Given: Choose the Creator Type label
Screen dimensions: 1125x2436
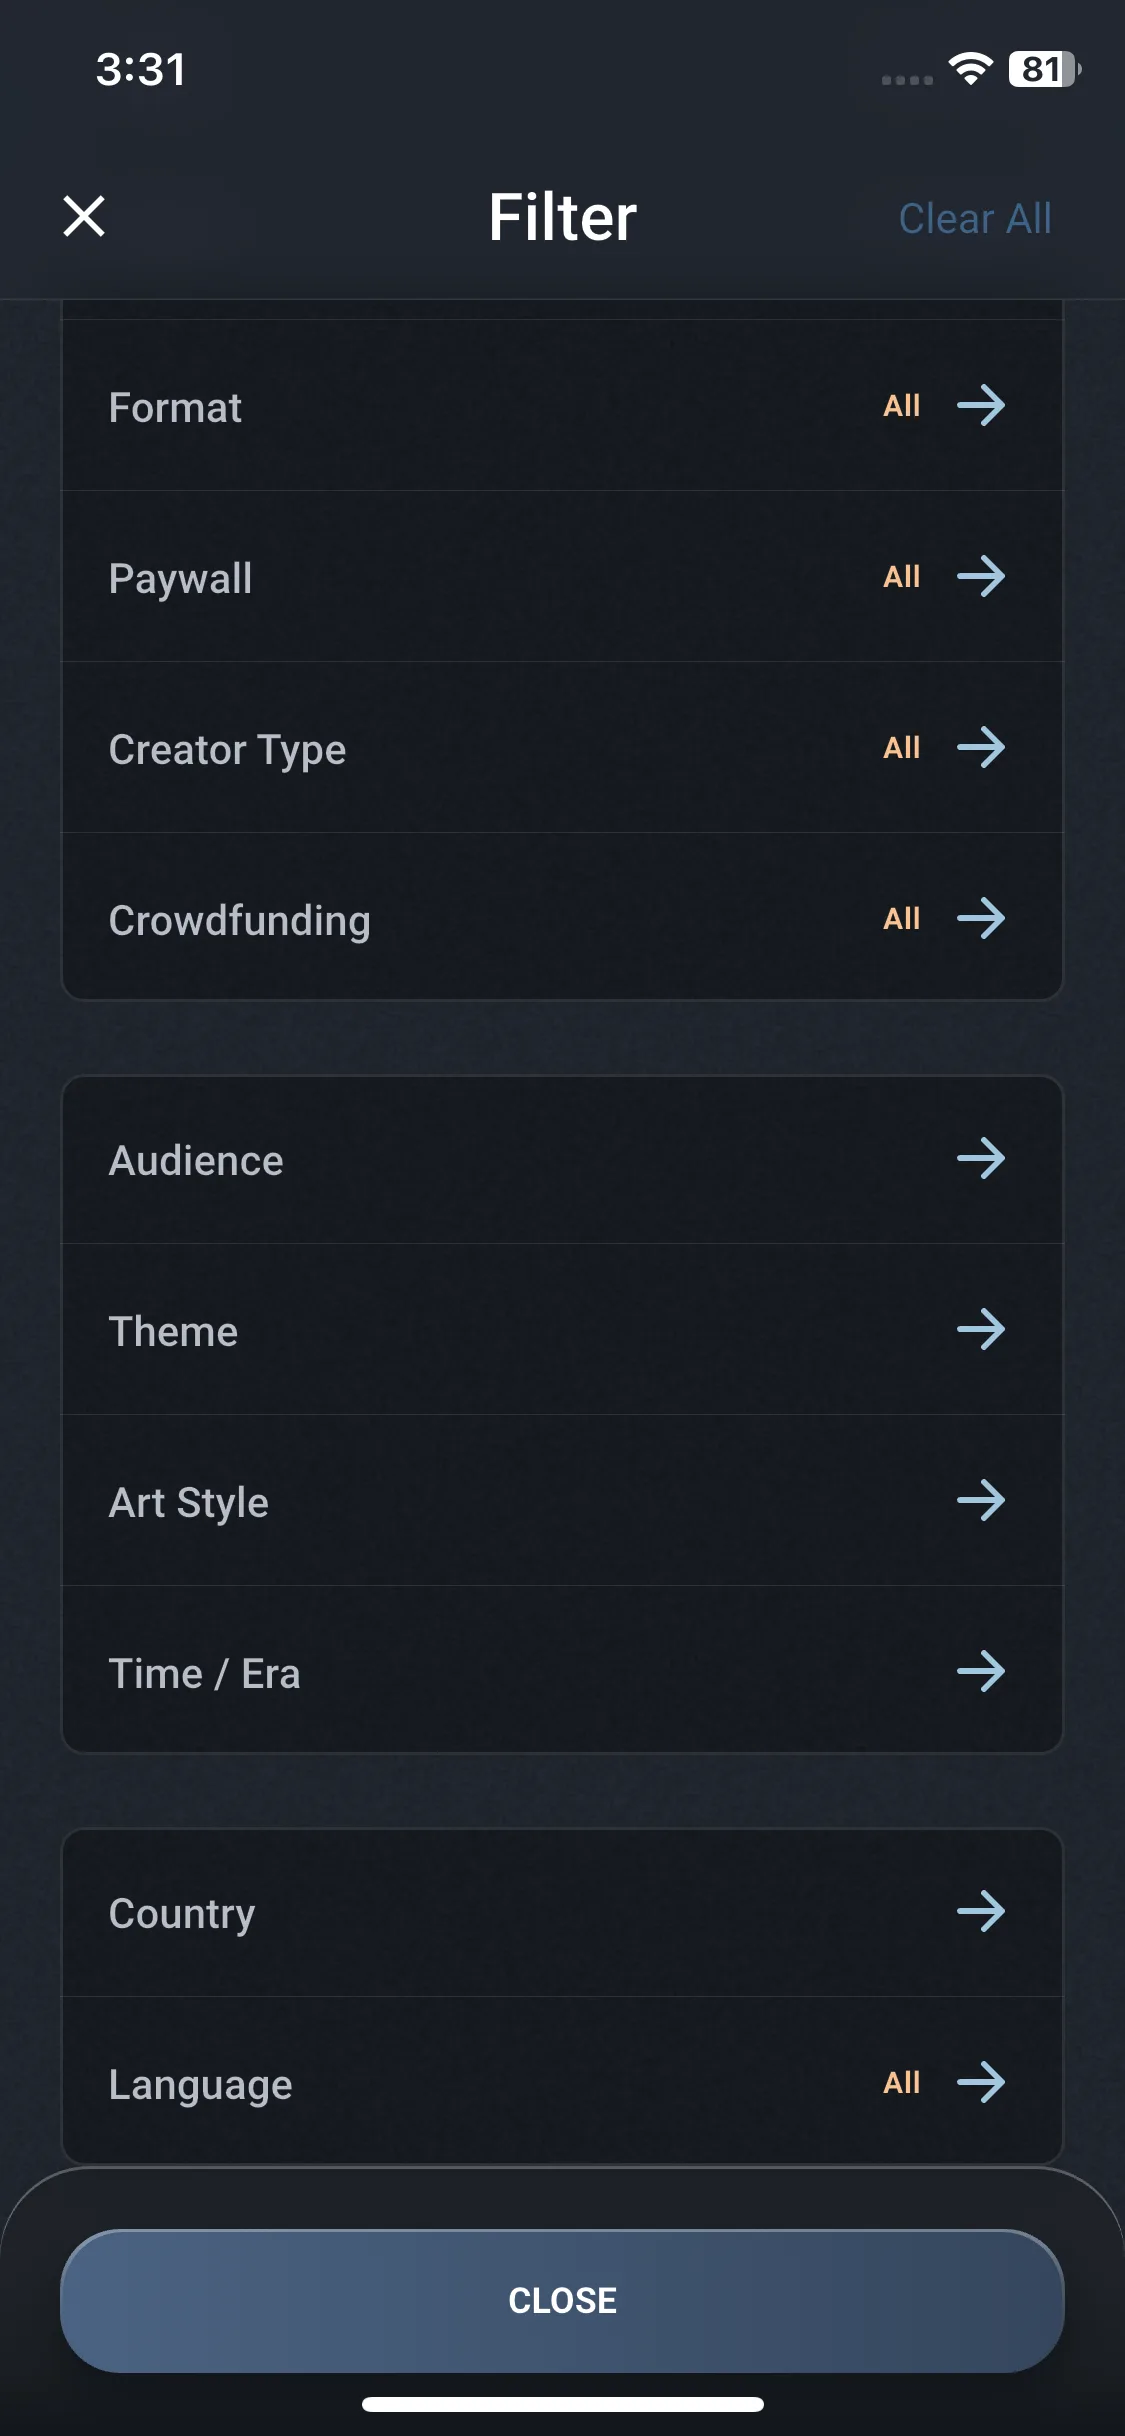Looking at the screenshot, I should 227,750.
